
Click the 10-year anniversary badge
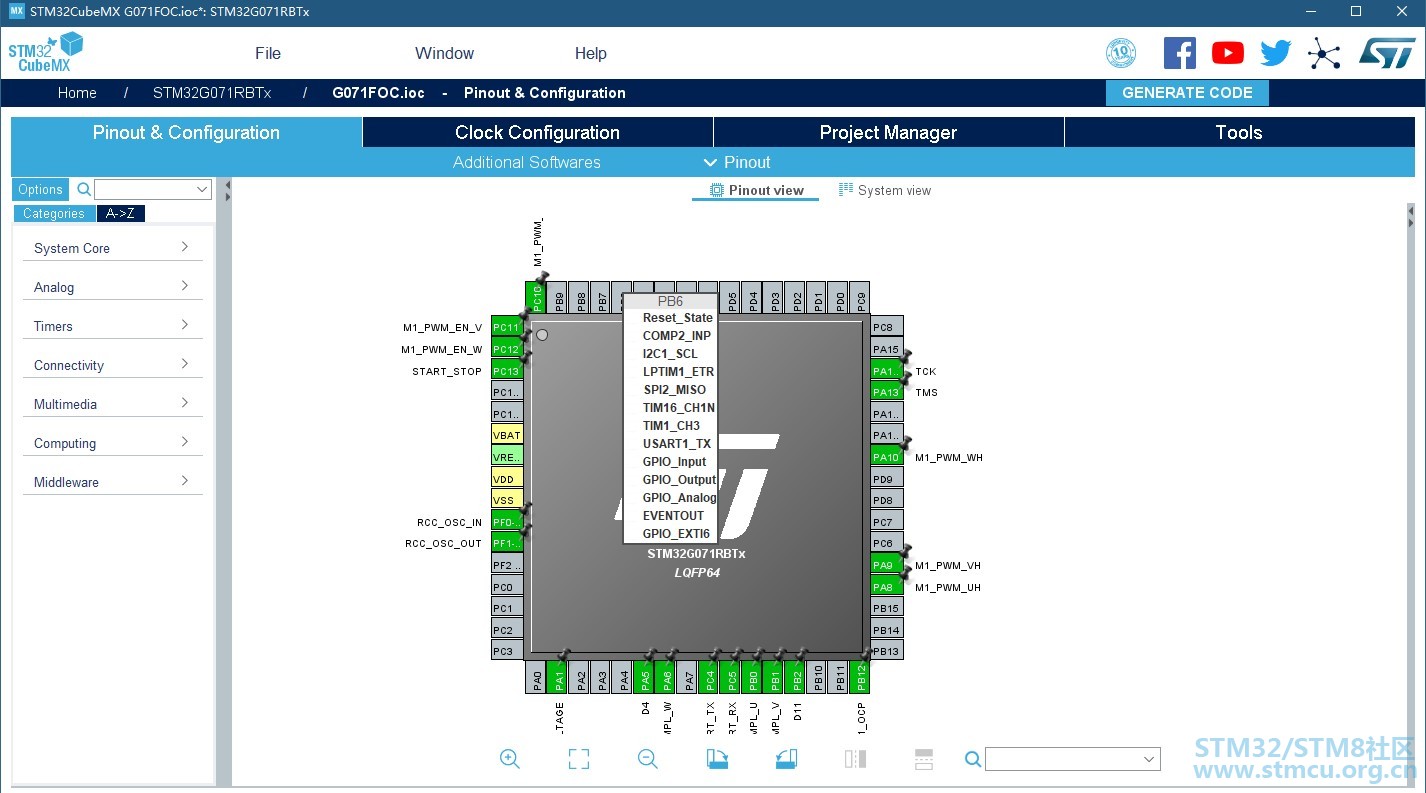tap(1122, 53)
